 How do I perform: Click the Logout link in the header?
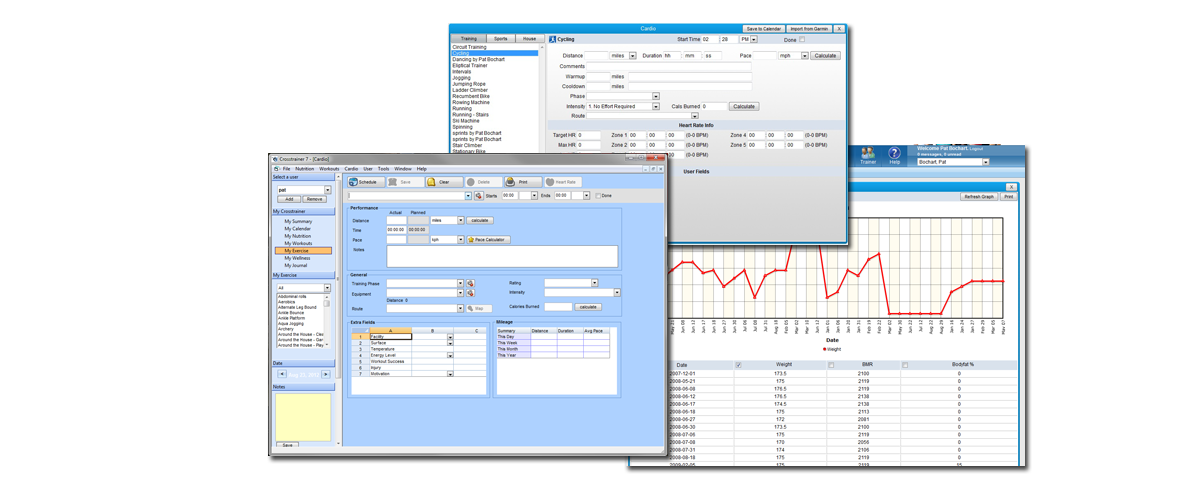click(x=976, y=149)
